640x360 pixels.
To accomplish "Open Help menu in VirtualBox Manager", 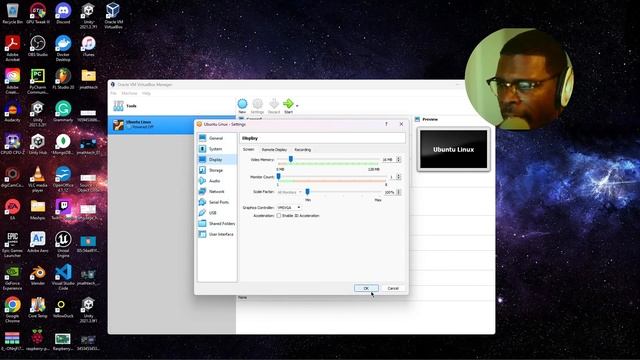I will click(x=146, y=93).
